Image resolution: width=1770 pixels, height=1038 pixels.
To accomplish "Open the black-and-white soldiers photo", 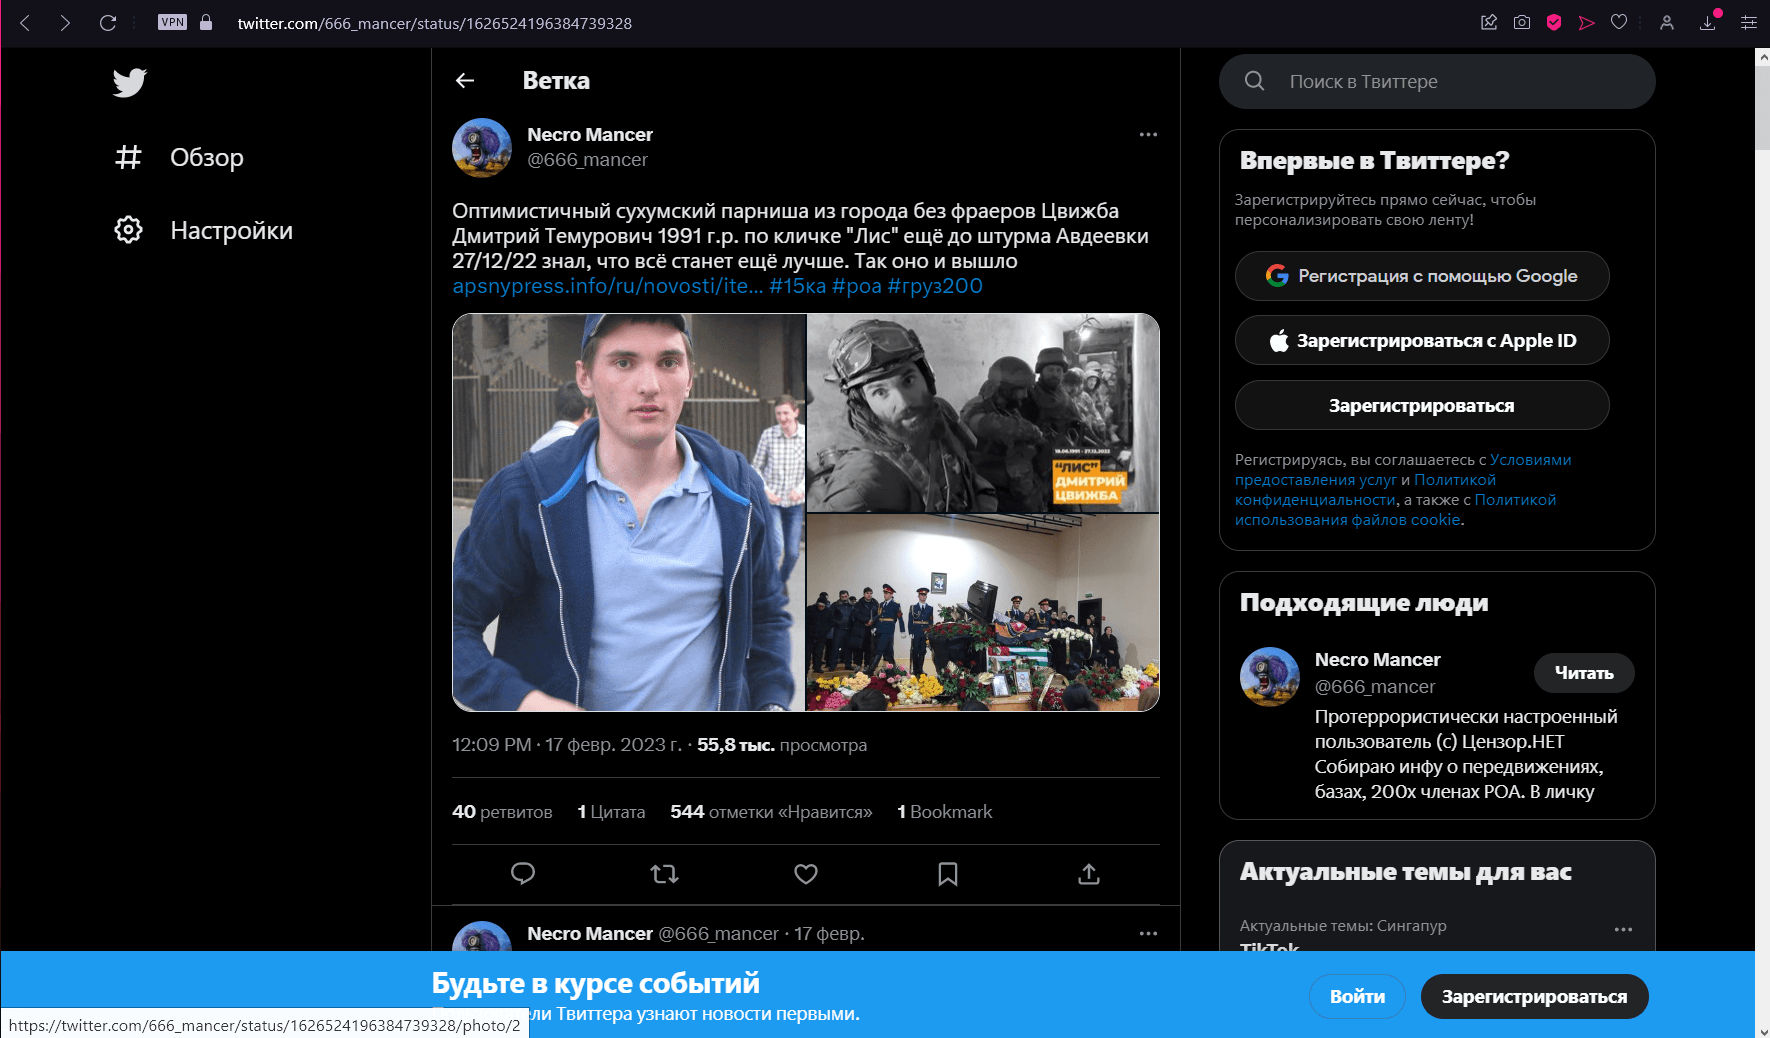I will (x=983, y=413).
